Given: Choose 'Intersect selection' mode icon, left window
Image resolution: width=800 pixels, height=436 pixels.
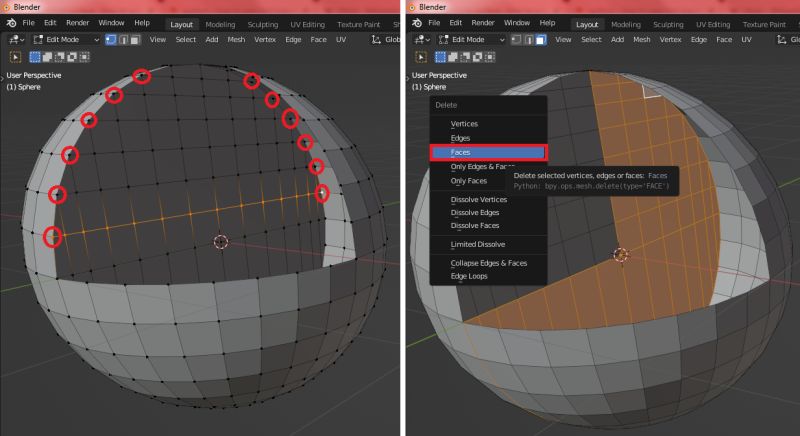Looking at the screenshot, I should tap(84, 57).
